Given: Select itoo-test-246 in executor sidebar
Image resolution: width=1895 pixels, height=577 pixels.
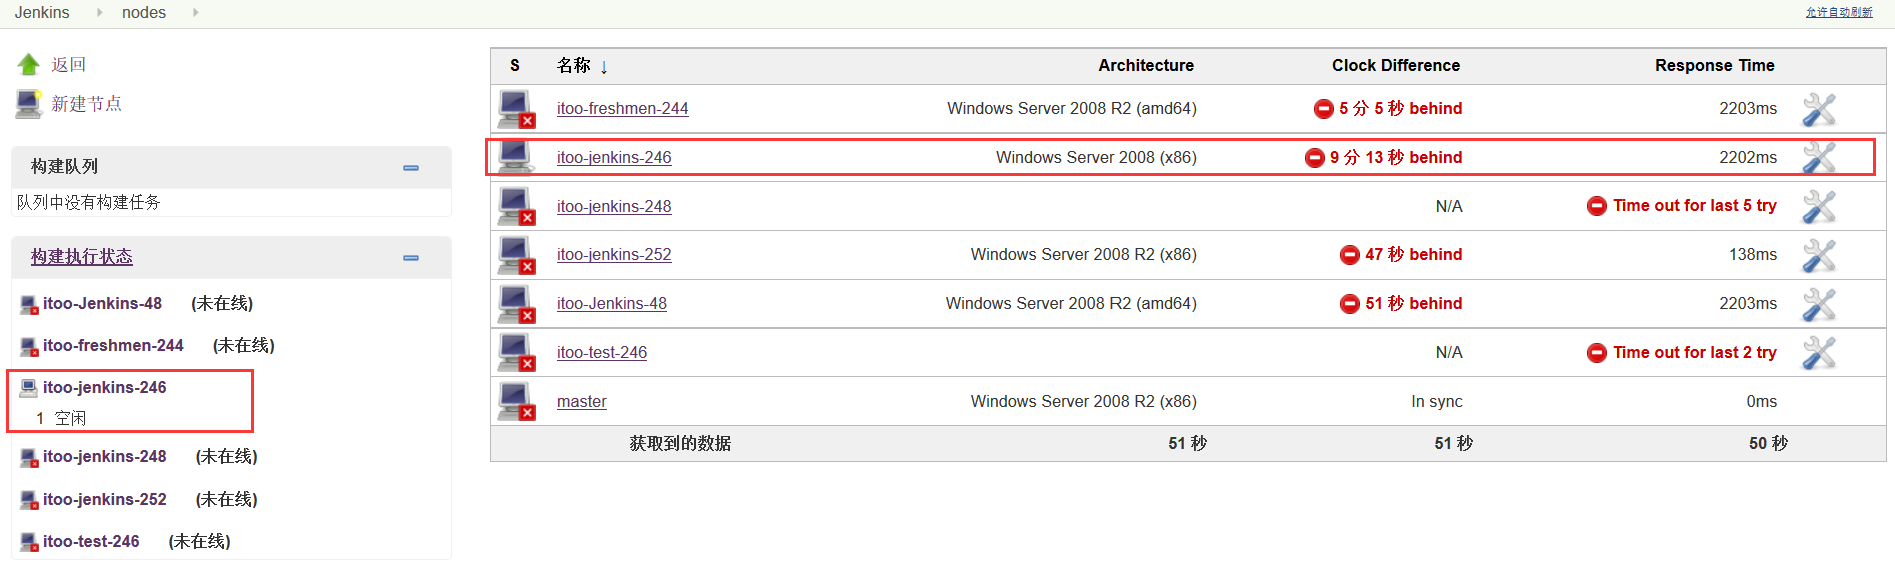Looking at the screenshot, I should tap(91, 541).
